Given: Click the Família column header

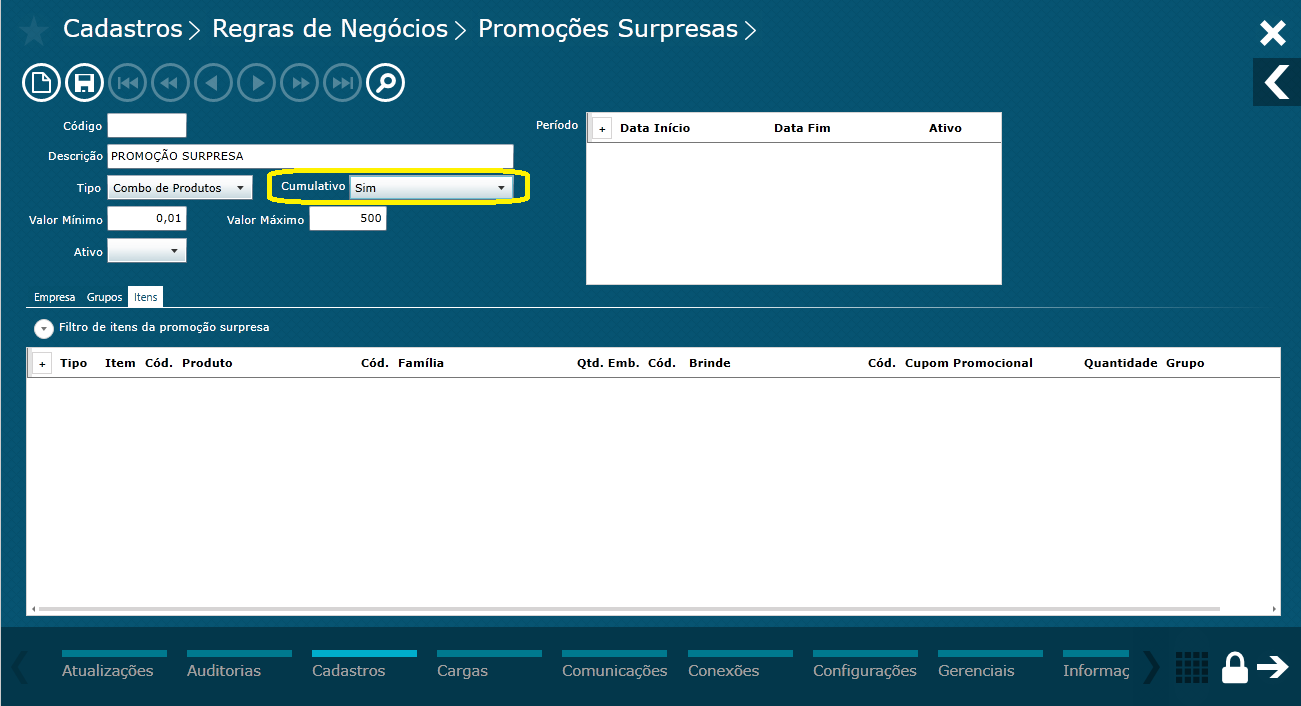Looking at the screenshot, I should [x=421, y=363].
